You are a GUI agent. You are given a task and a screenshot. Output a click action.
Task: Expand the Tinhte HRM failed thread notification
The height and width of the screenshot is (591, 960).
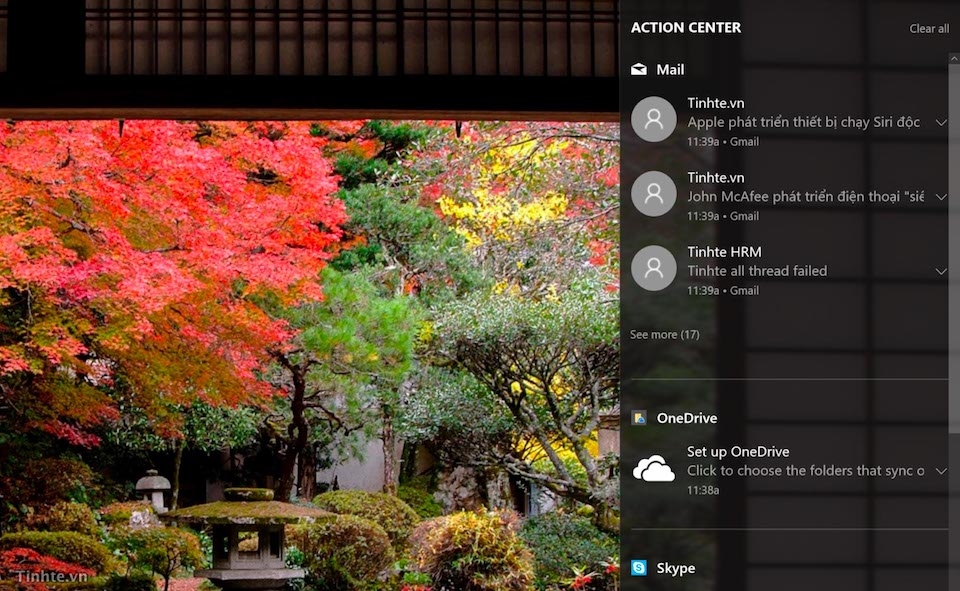[941, 271]
